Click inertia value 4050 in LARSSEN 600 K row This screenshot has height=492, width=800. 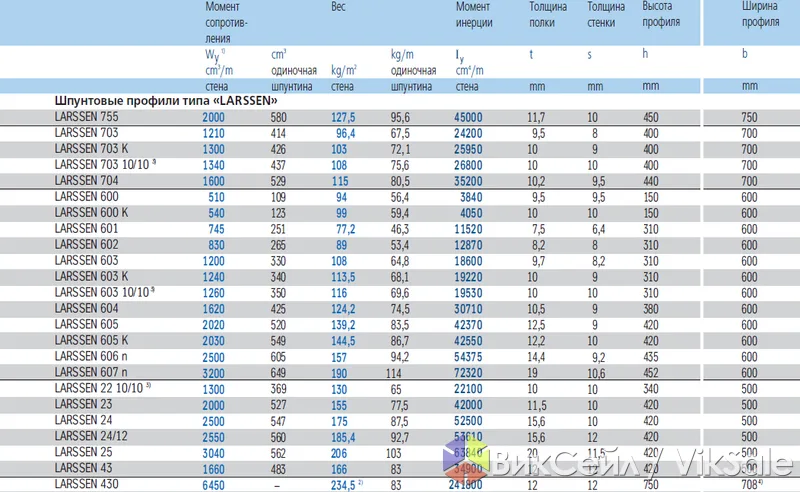click(x=471, y=213)
